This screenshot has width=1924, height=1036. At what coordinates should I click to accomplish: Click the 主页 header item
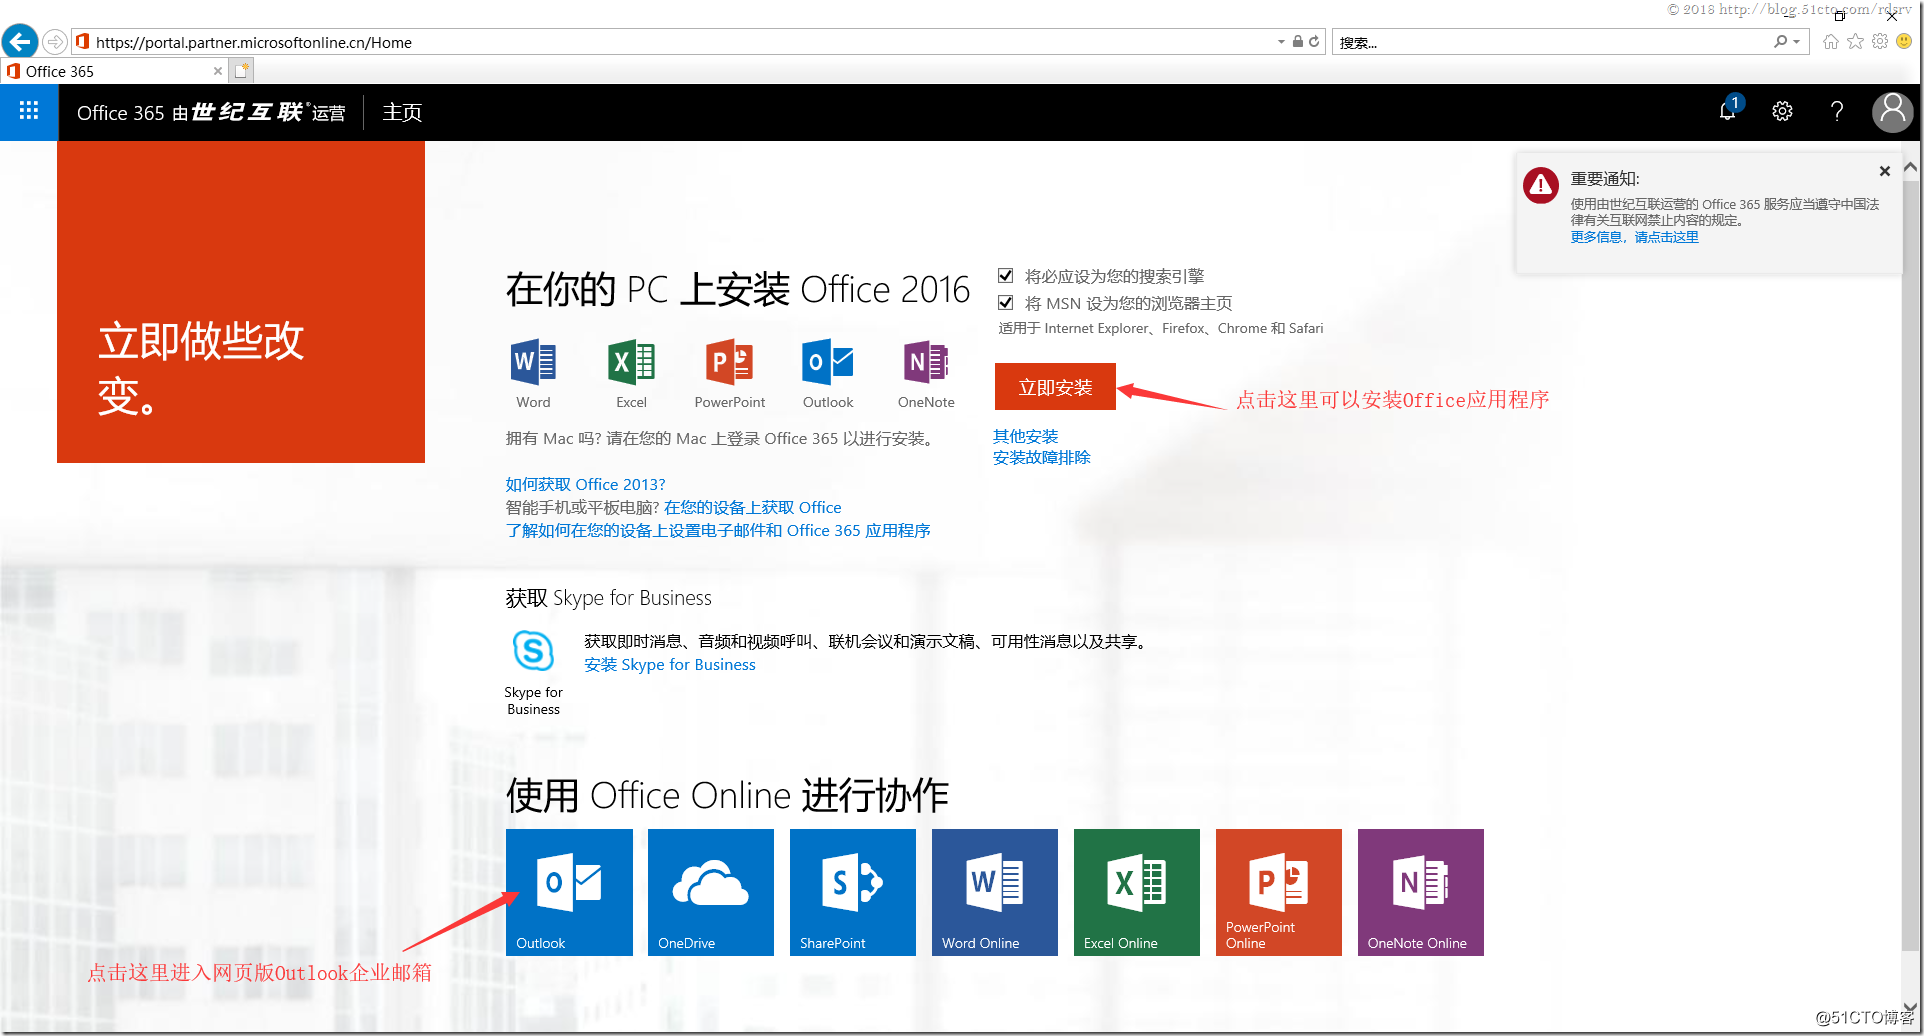402,112
